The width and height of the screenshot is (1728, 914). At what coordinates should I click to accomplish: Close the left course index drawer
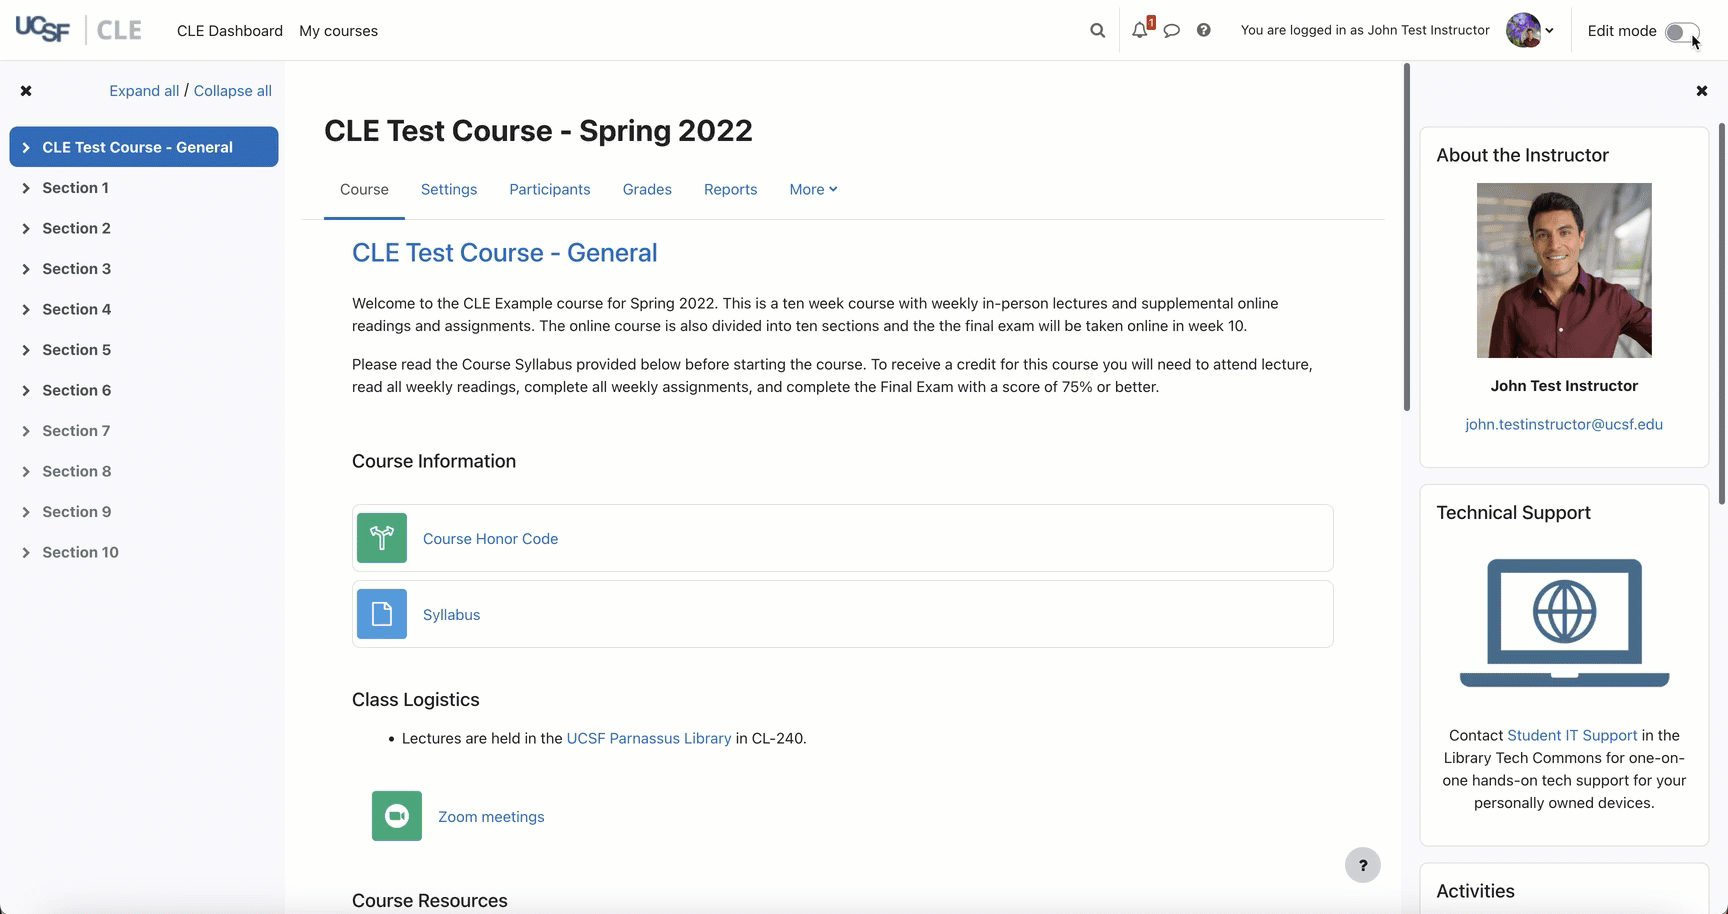[x=26, y=91]
